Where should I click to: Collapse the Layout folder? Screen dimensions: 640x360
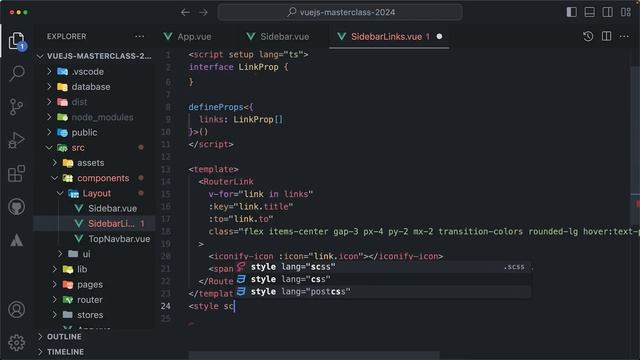coord(95,193)
